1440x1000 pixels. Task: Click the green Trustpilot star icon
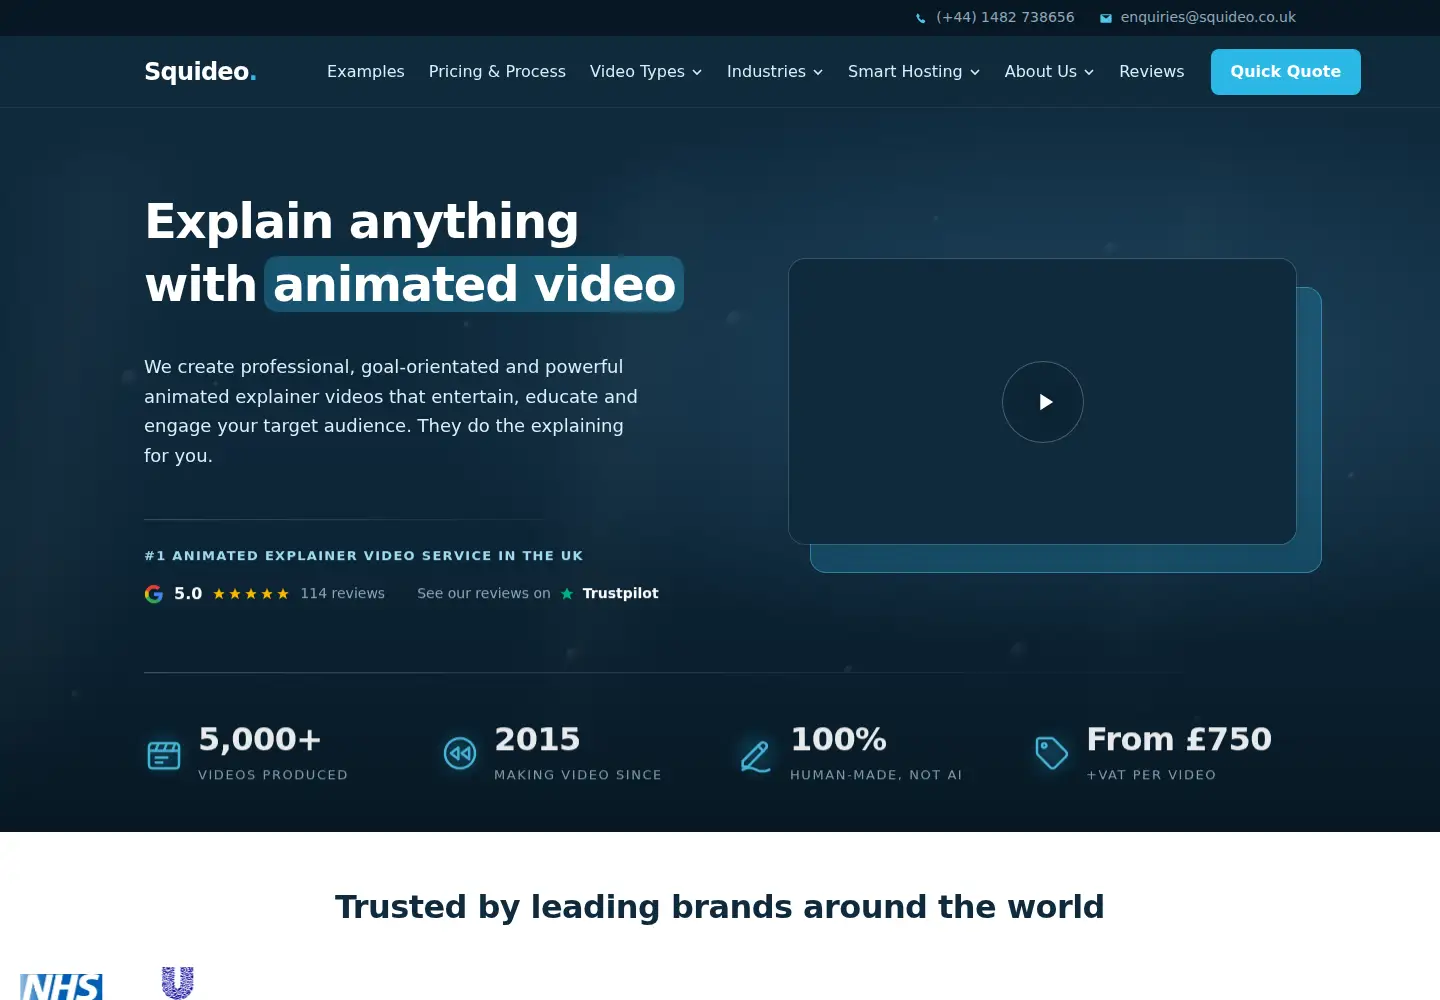point(567,594)
